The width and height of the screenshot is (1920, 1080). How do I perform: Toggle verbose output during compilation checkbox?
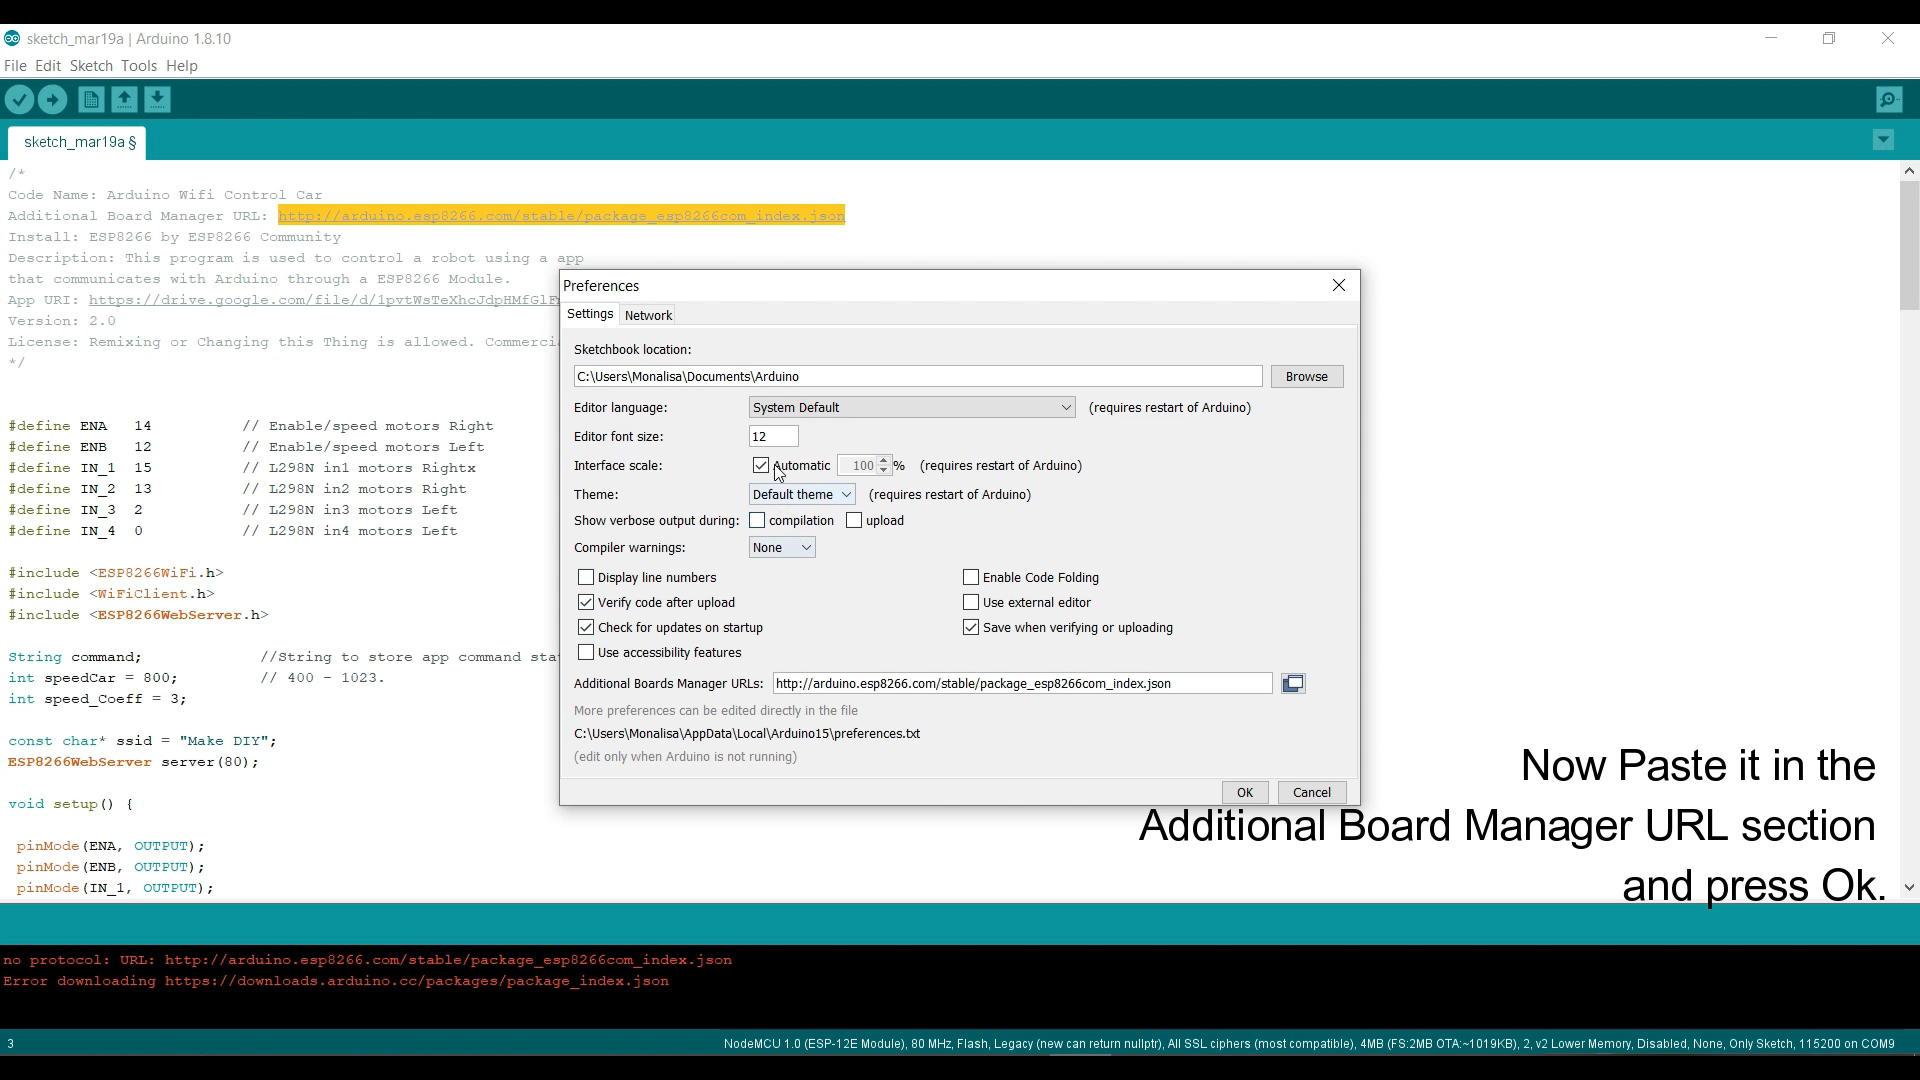[x=757, y=521]
